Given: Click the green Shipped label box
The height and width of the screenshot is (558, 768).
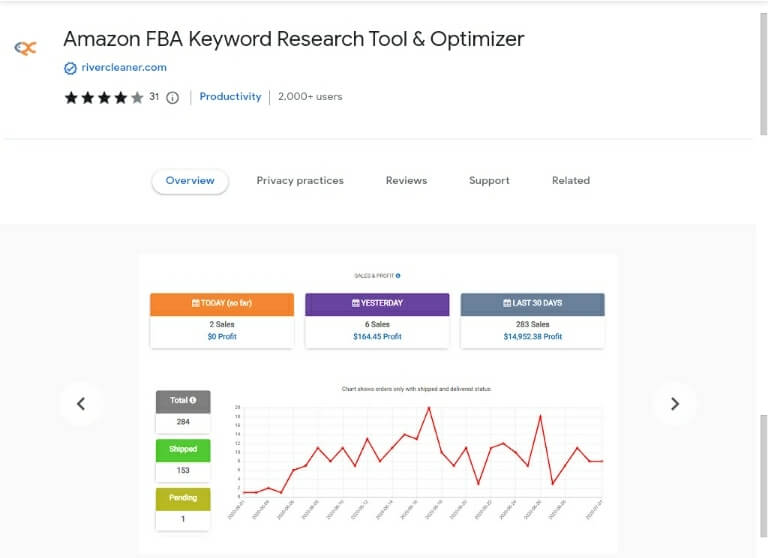Looking at the screenshot, I should pyautogui.click(x=183, y=450).
